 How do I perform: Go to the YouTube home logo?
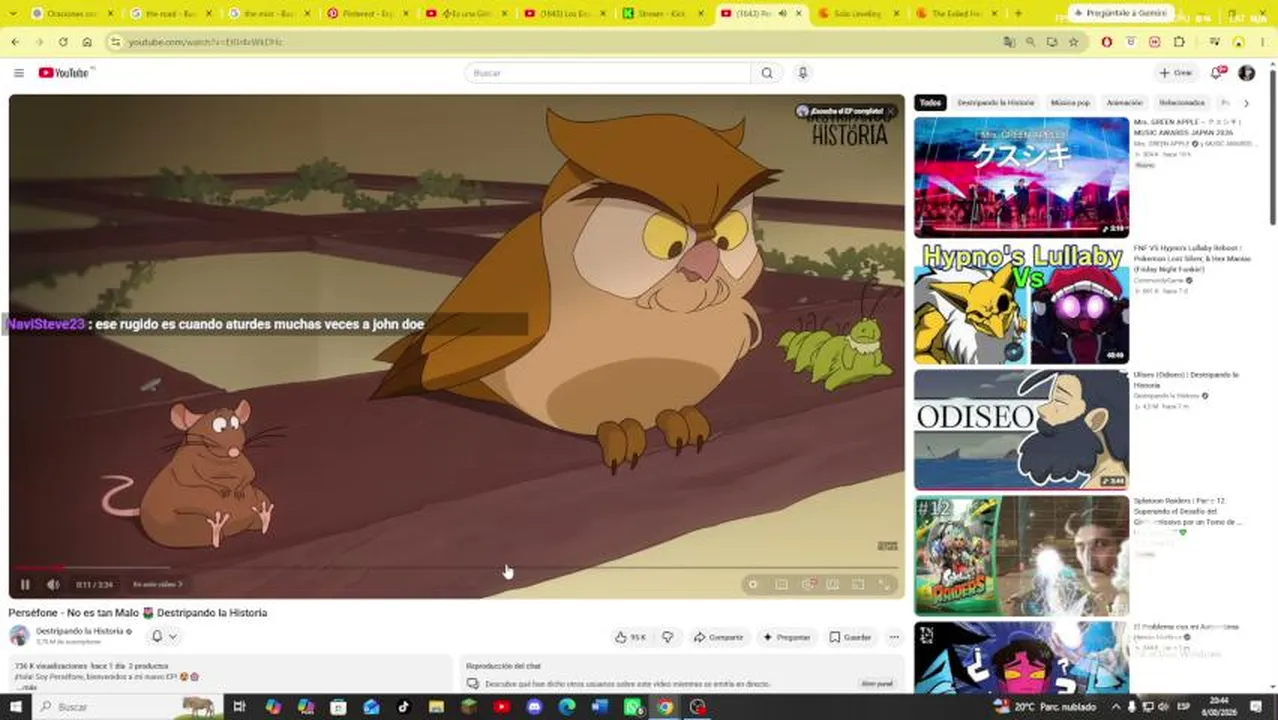point(66,73)
